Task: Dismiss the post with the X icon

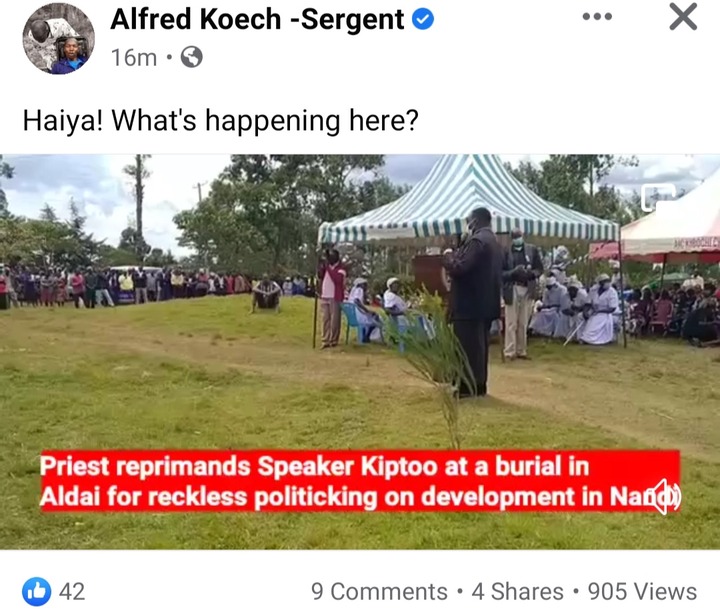Action: coord(683,17)
